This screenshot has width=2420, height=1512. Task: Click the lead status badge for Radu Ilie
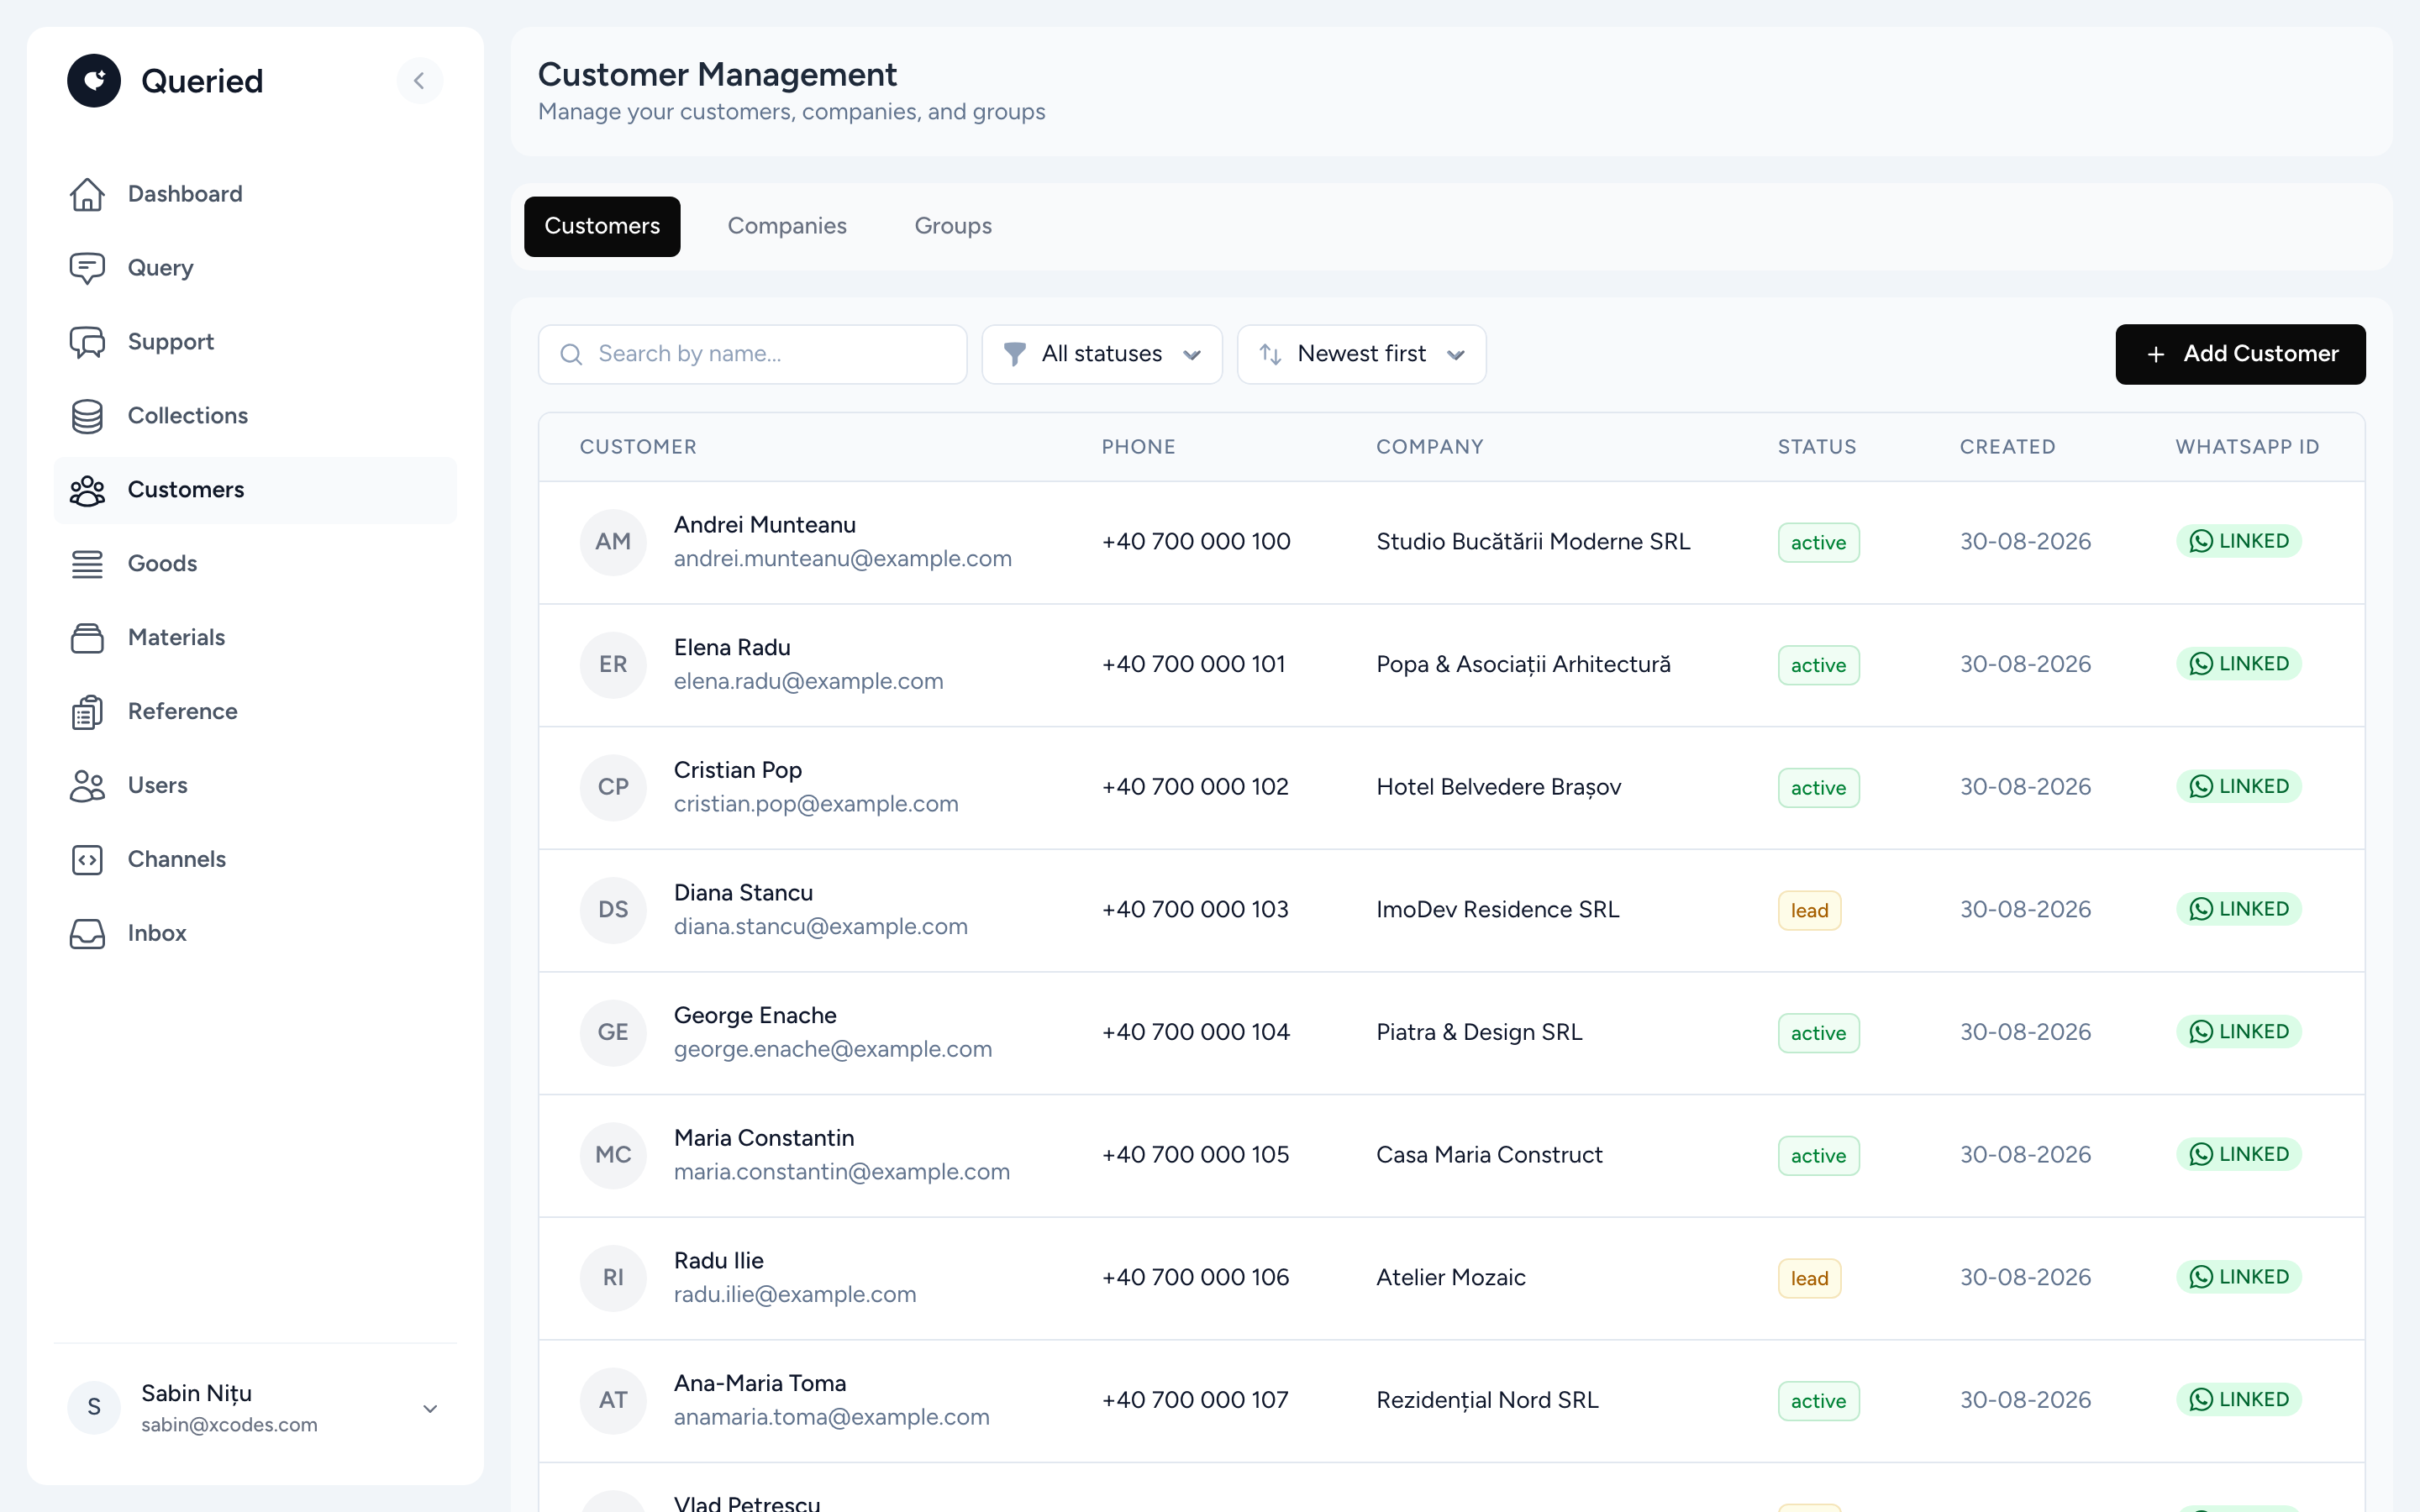click(1809, 1278)
